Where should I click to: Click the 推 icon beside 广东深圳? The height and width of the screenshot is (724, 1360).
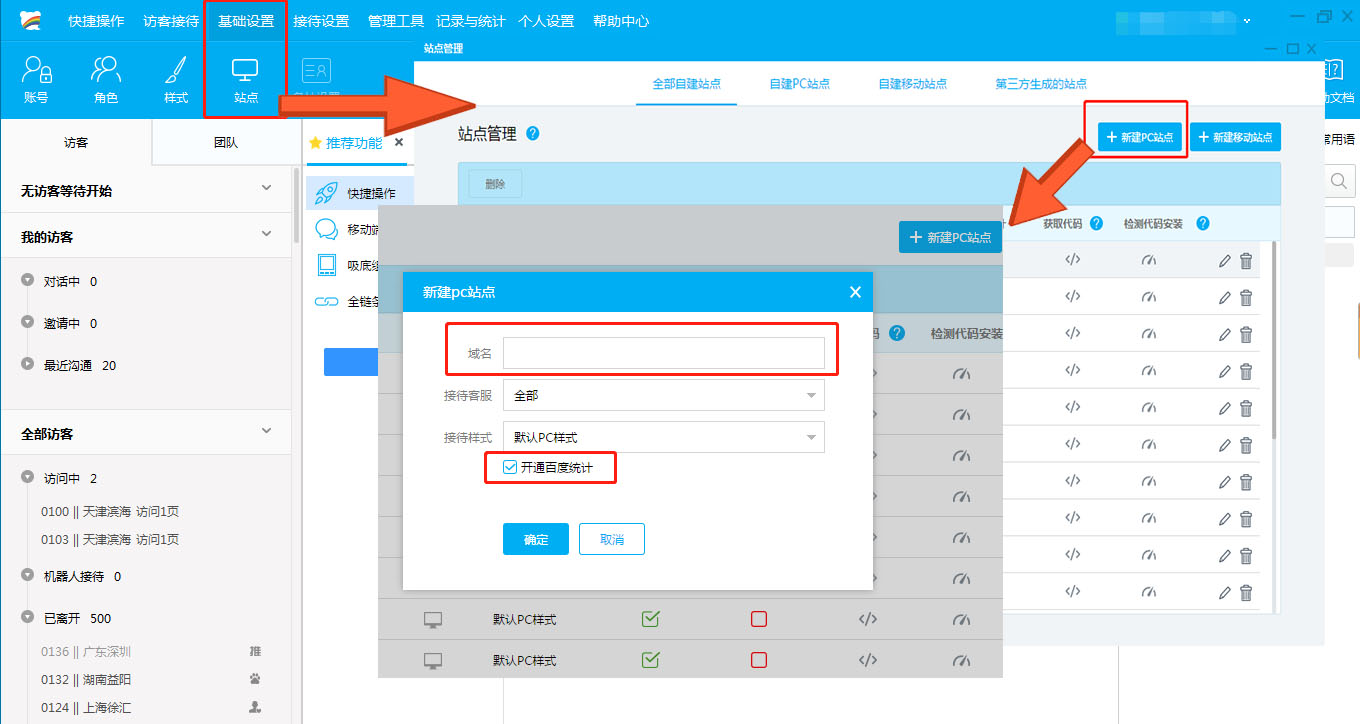(x=255, y=651)
